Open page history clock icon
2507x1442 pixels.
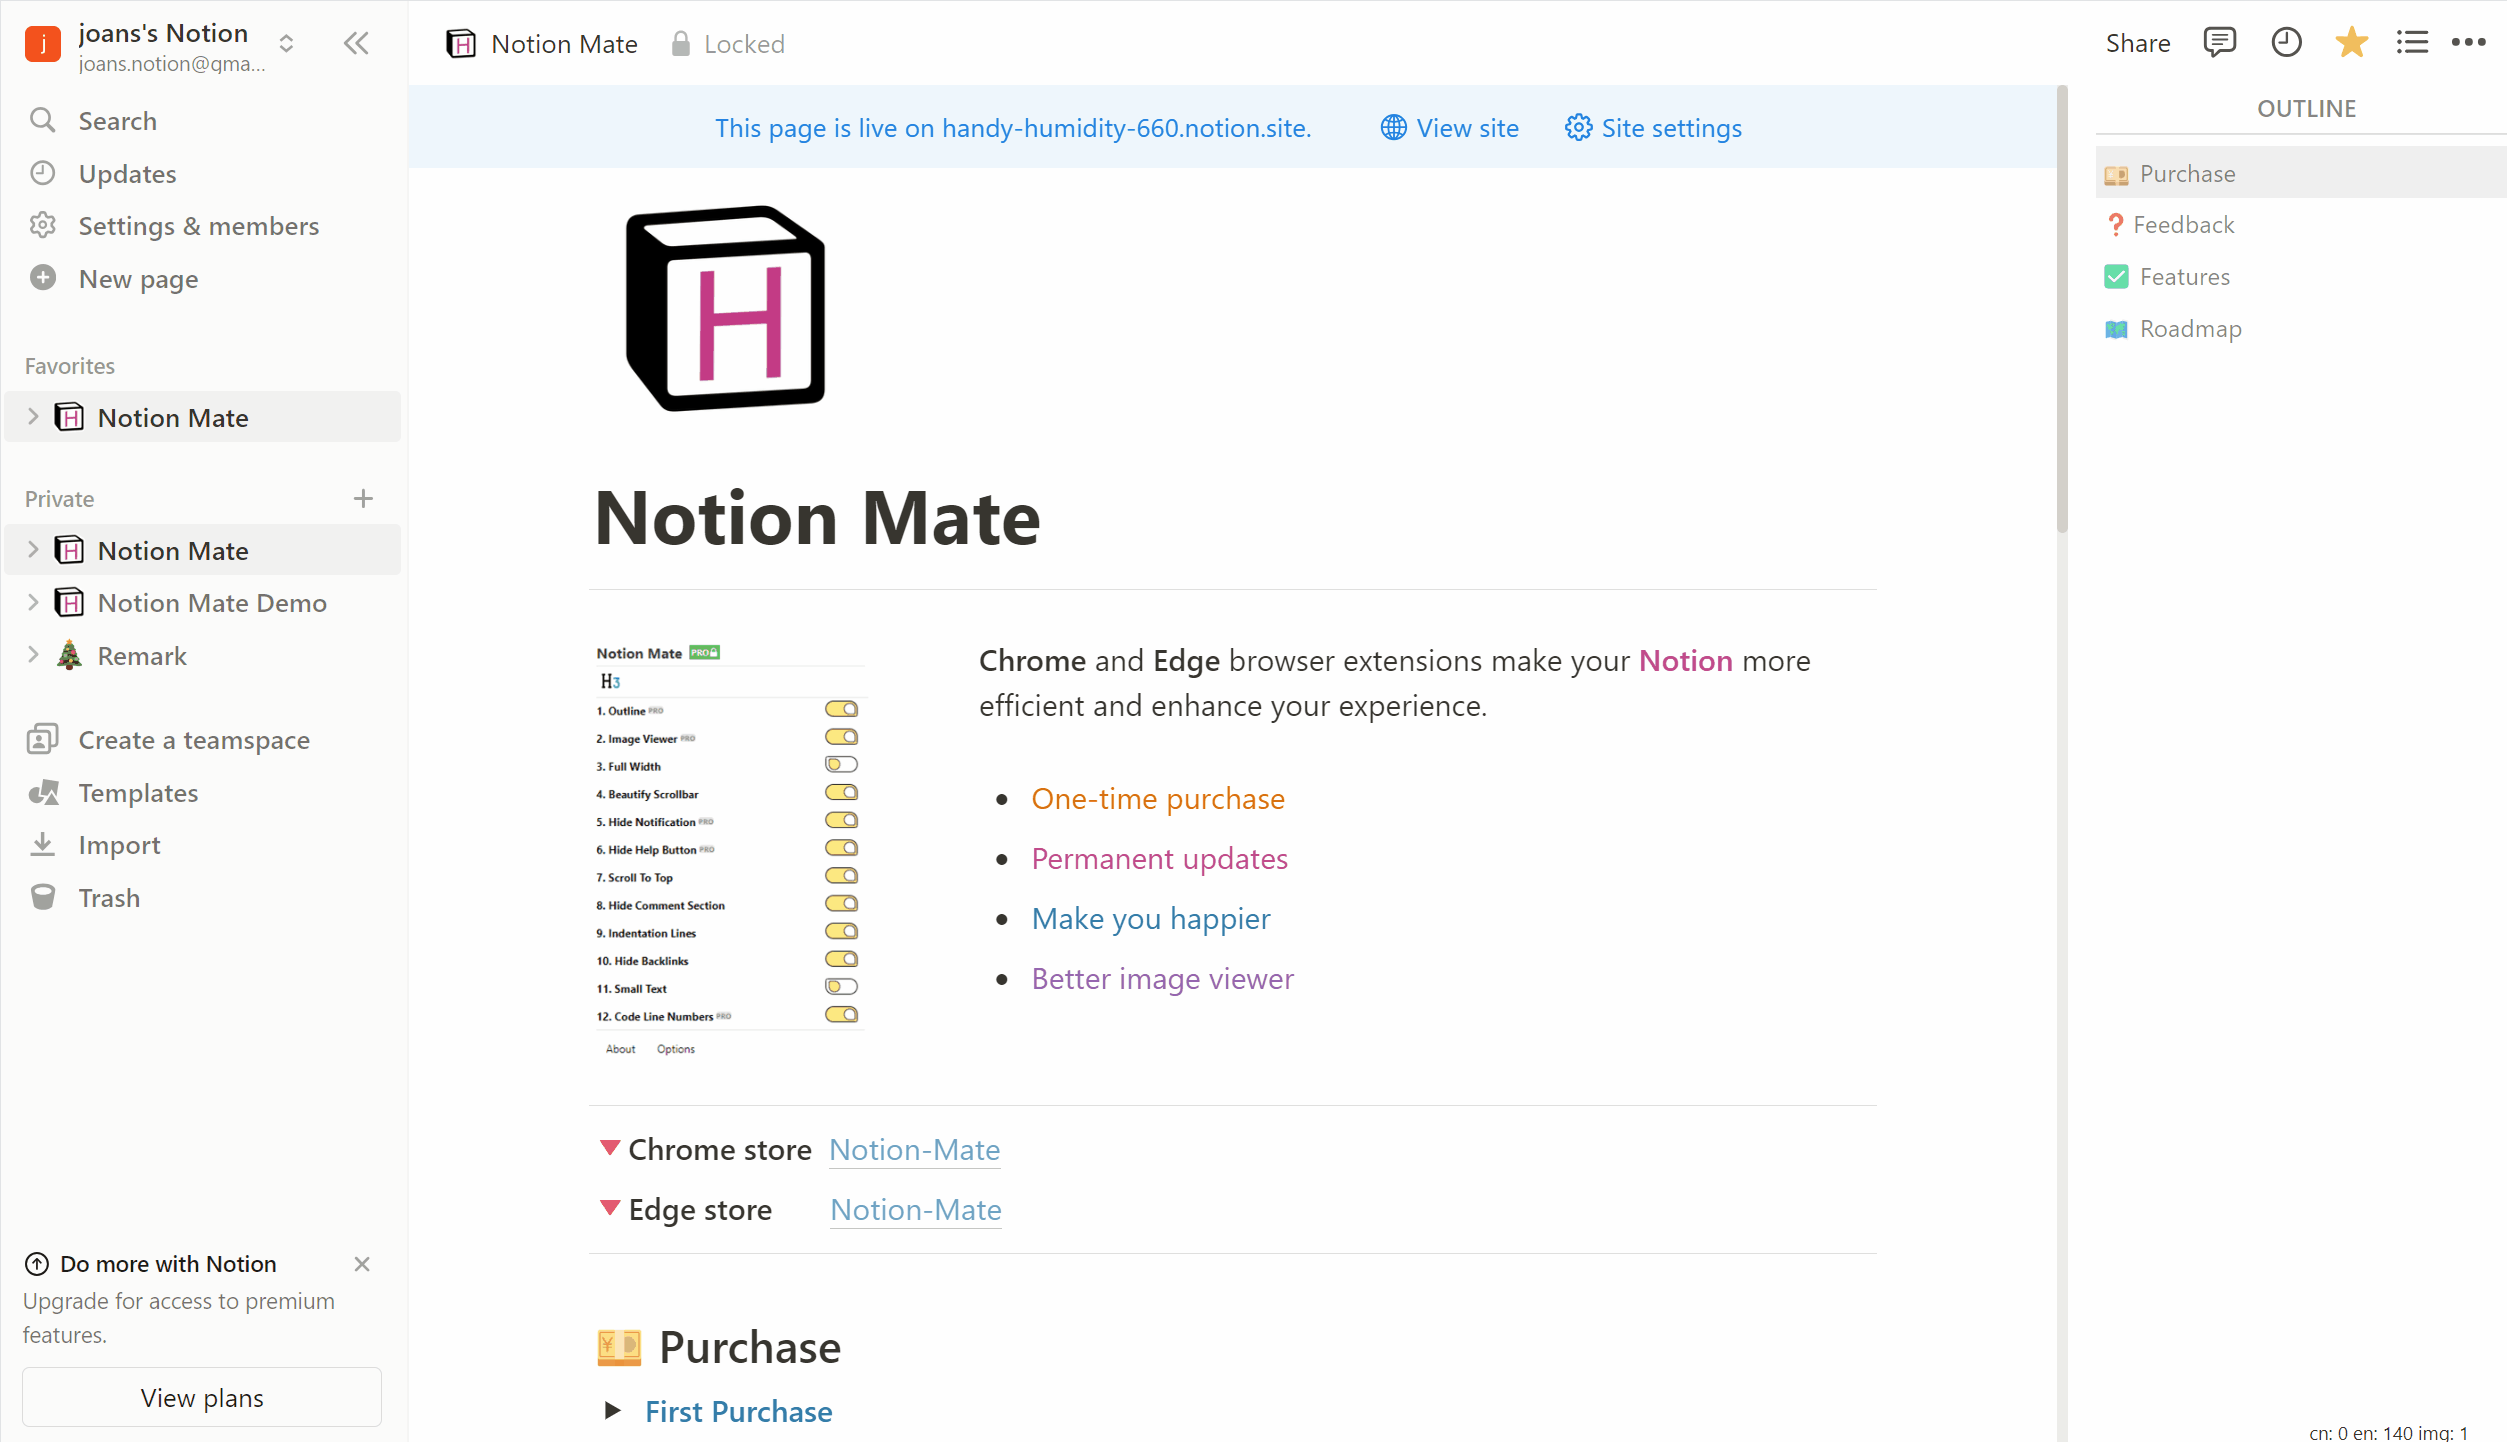pyautogui.click(x=2286, y=42)
